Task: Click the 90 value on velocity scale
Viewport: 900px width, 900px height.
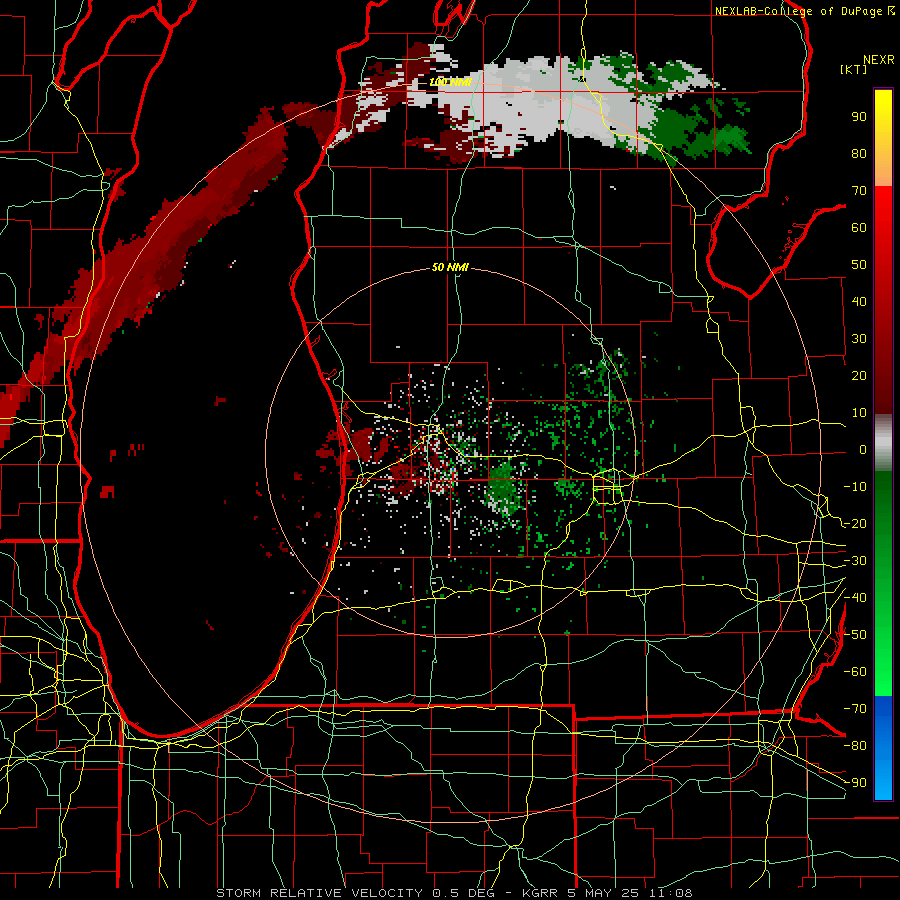Action: (x=859, y=117)
